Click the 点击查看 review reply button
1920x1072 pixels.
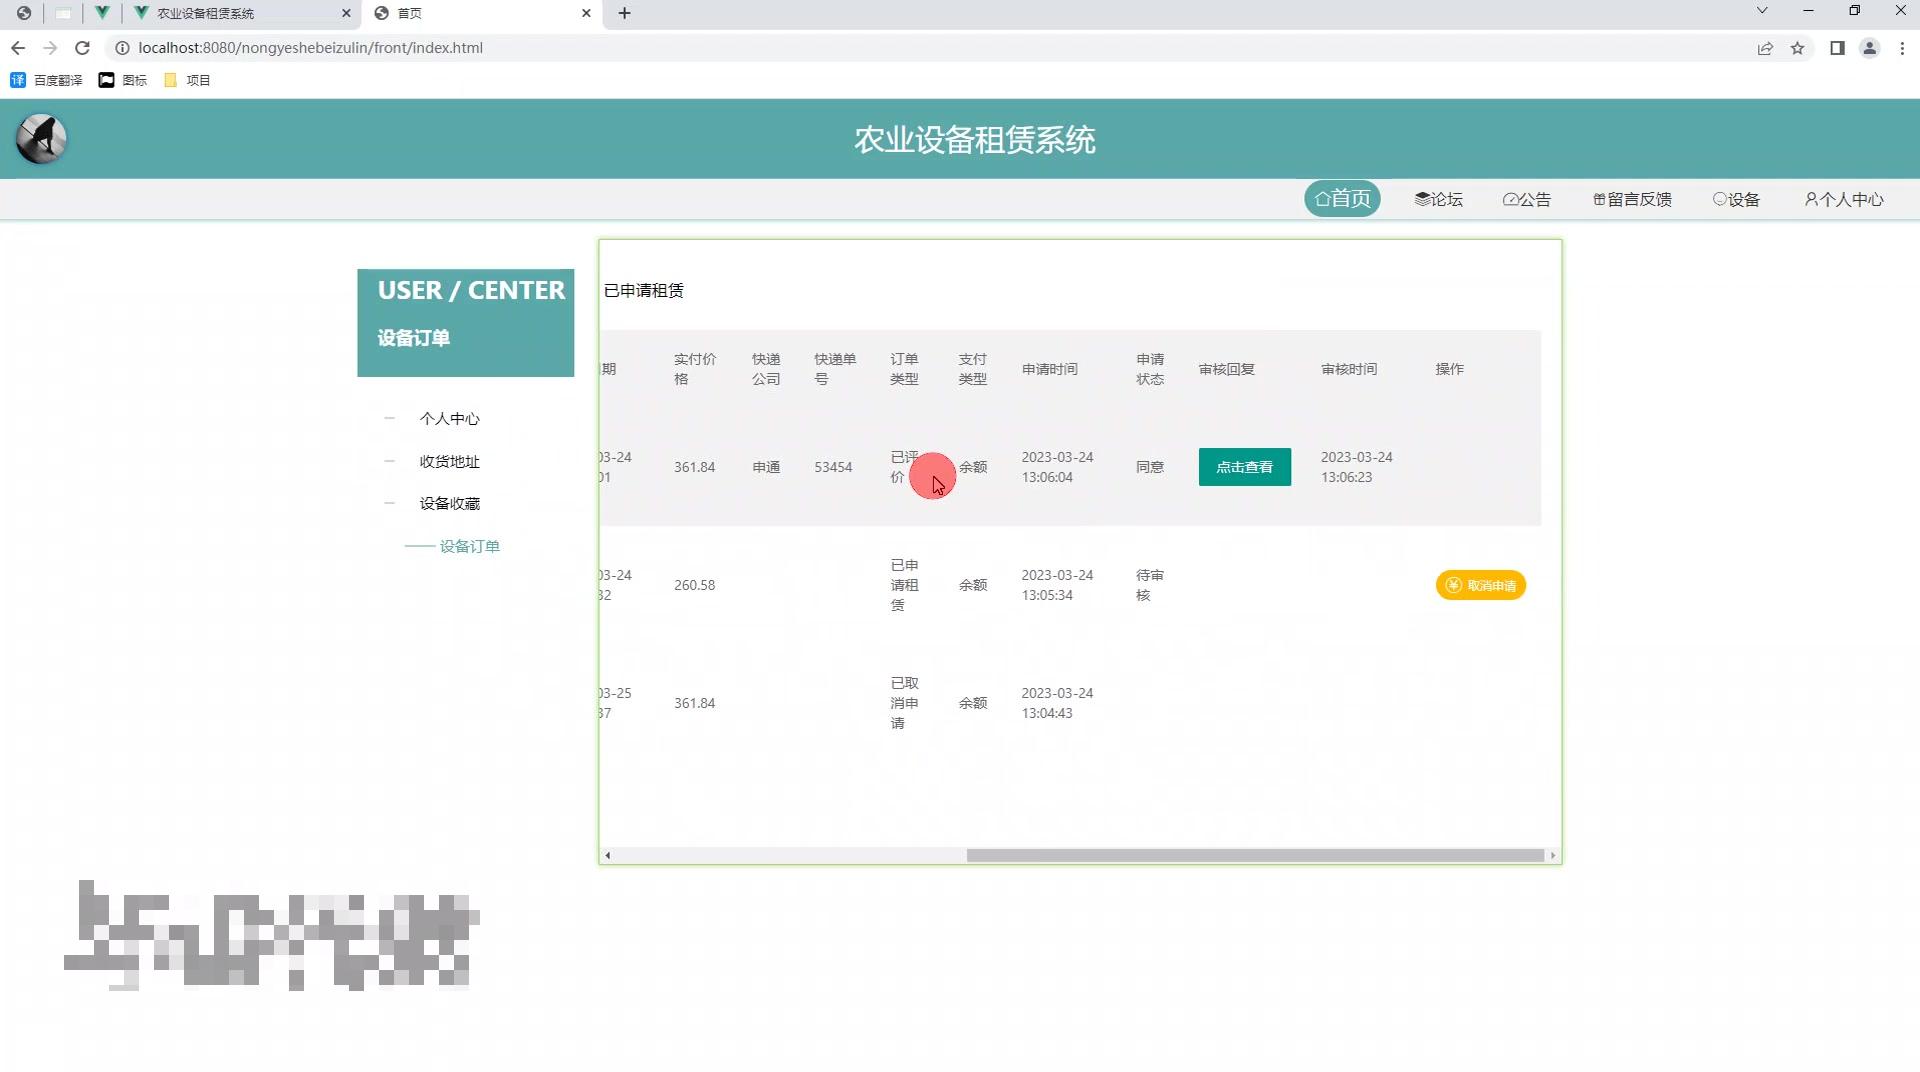coord(1244,466)
